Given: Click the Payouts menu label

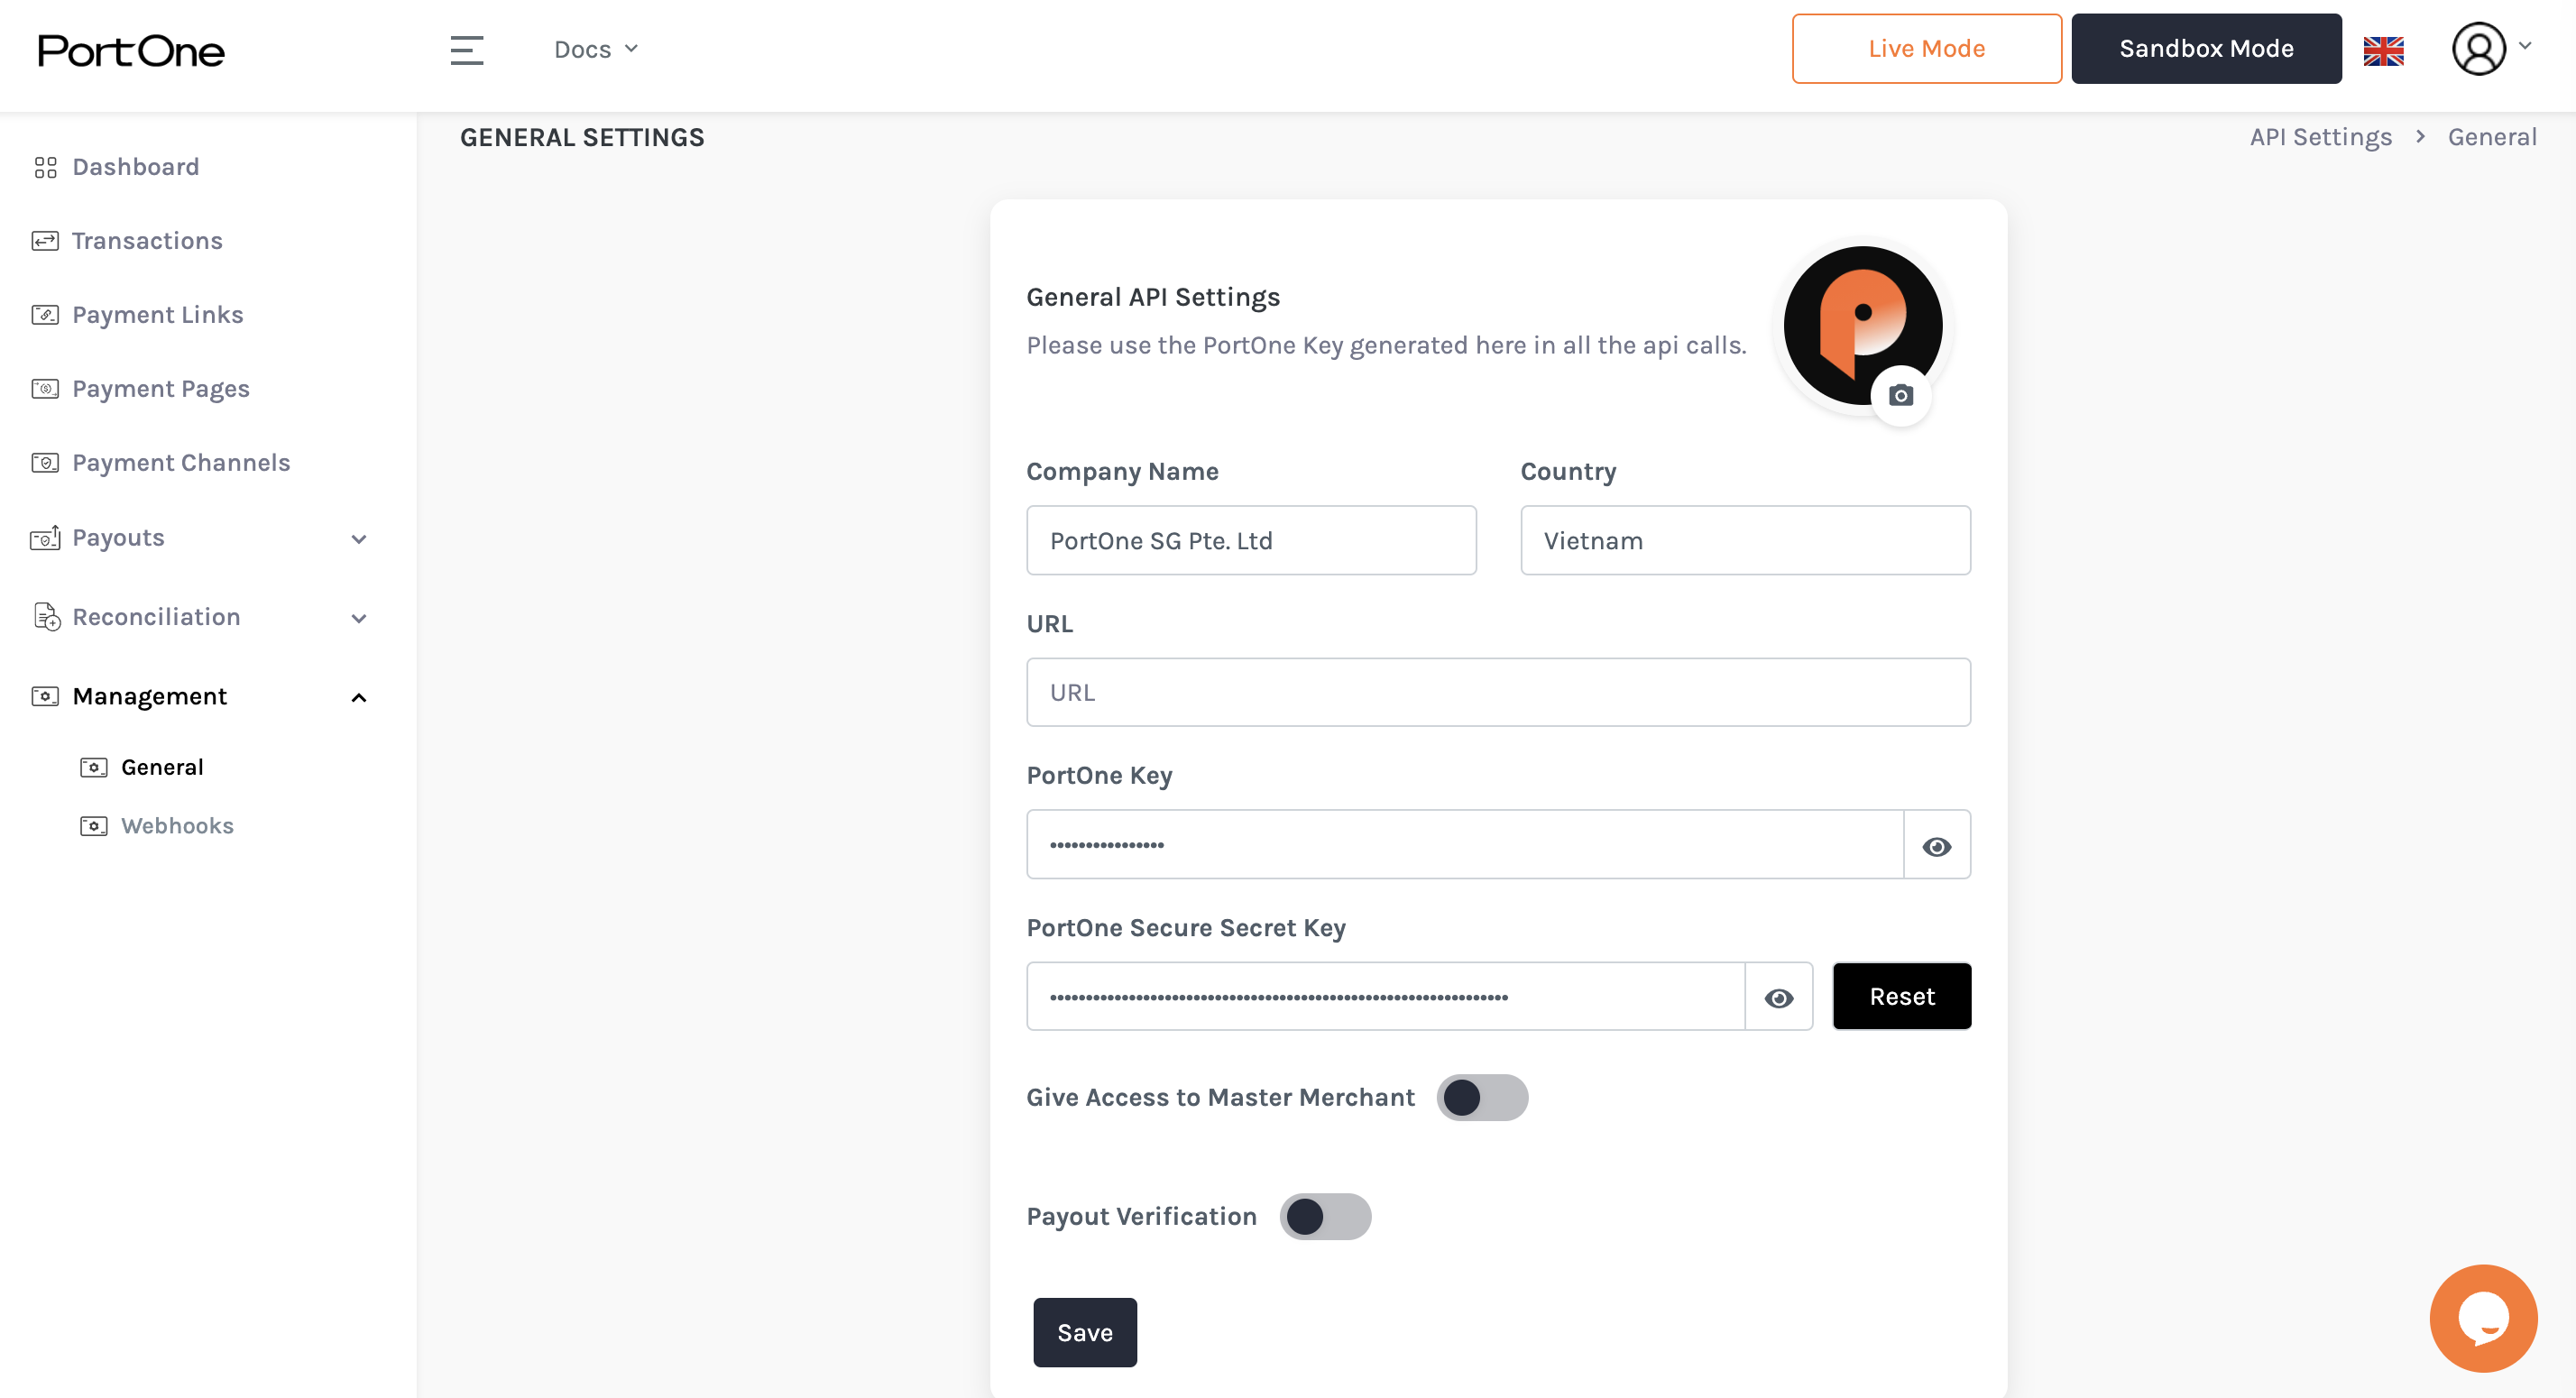Looking at the screenshot, I should click(x=118, y=537).
